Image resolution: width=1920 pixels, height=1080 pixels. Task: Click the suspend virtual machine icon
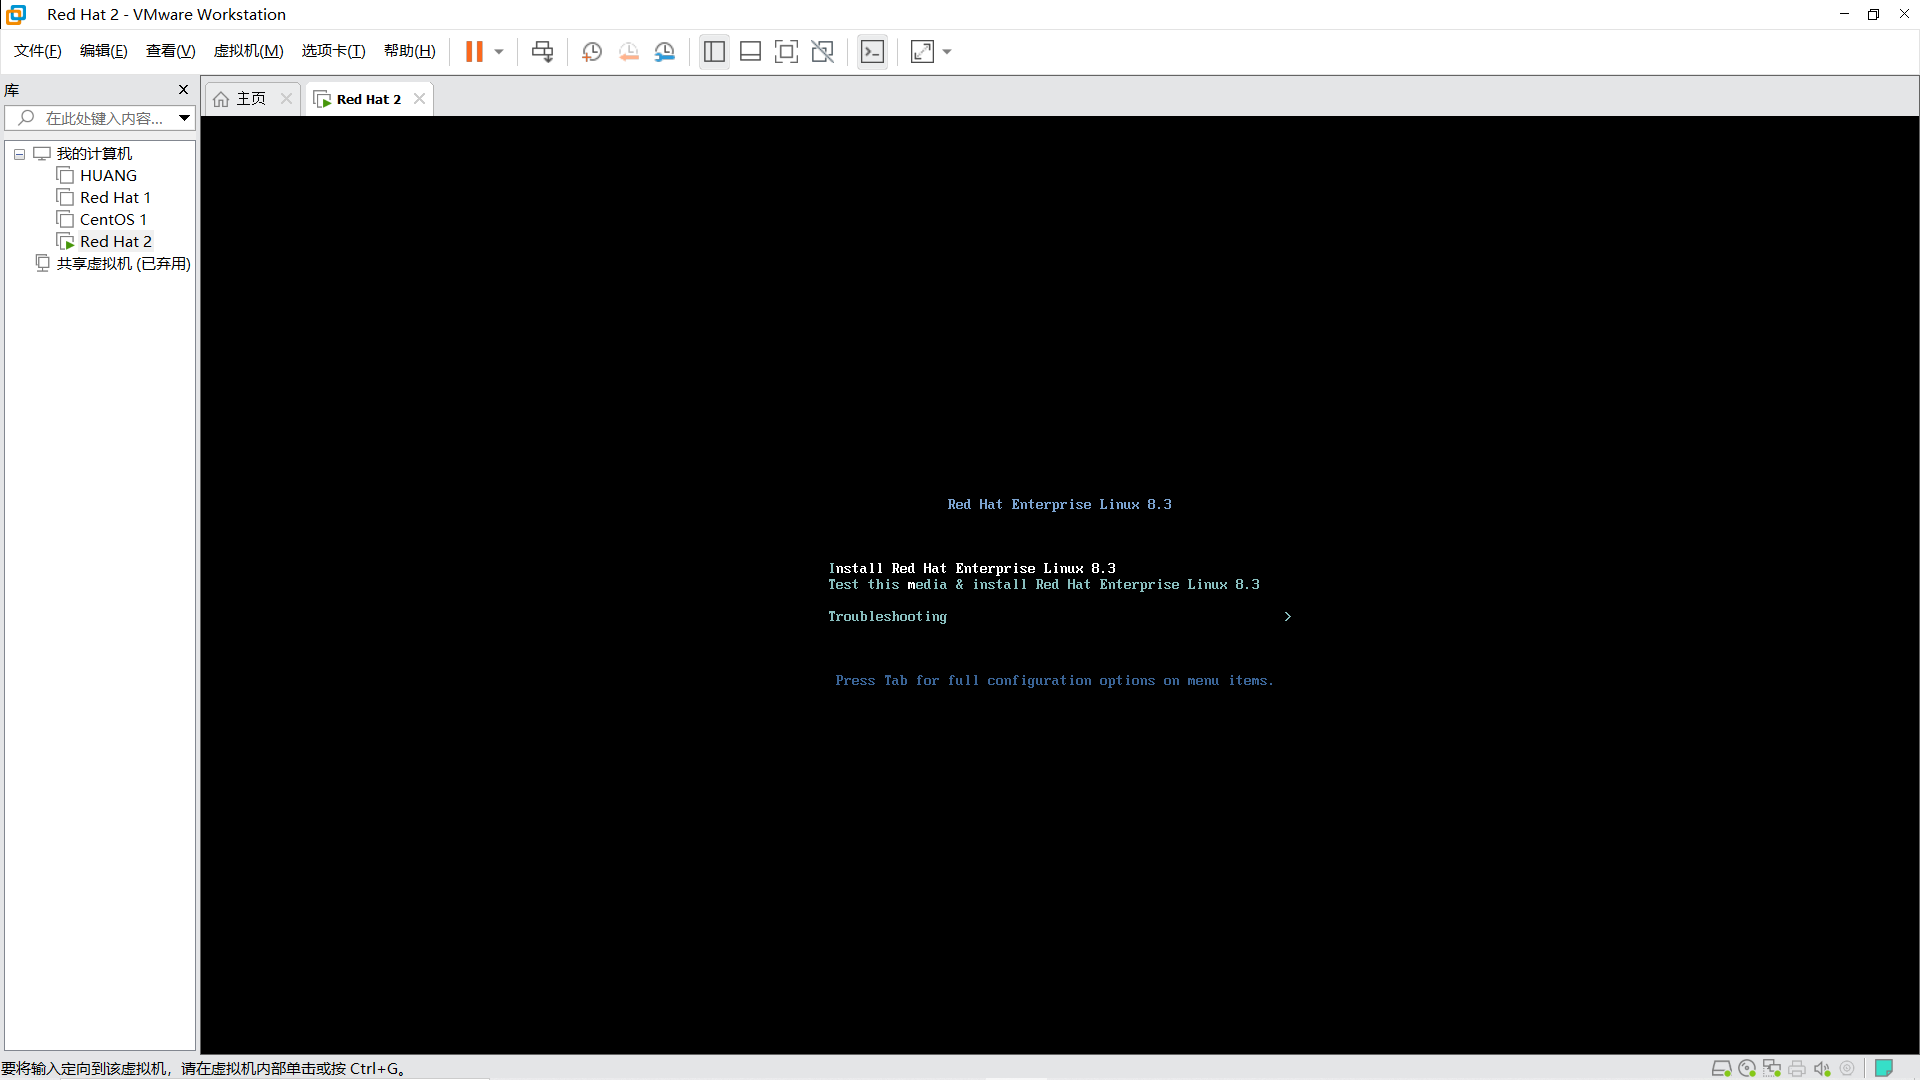point(475,51)
